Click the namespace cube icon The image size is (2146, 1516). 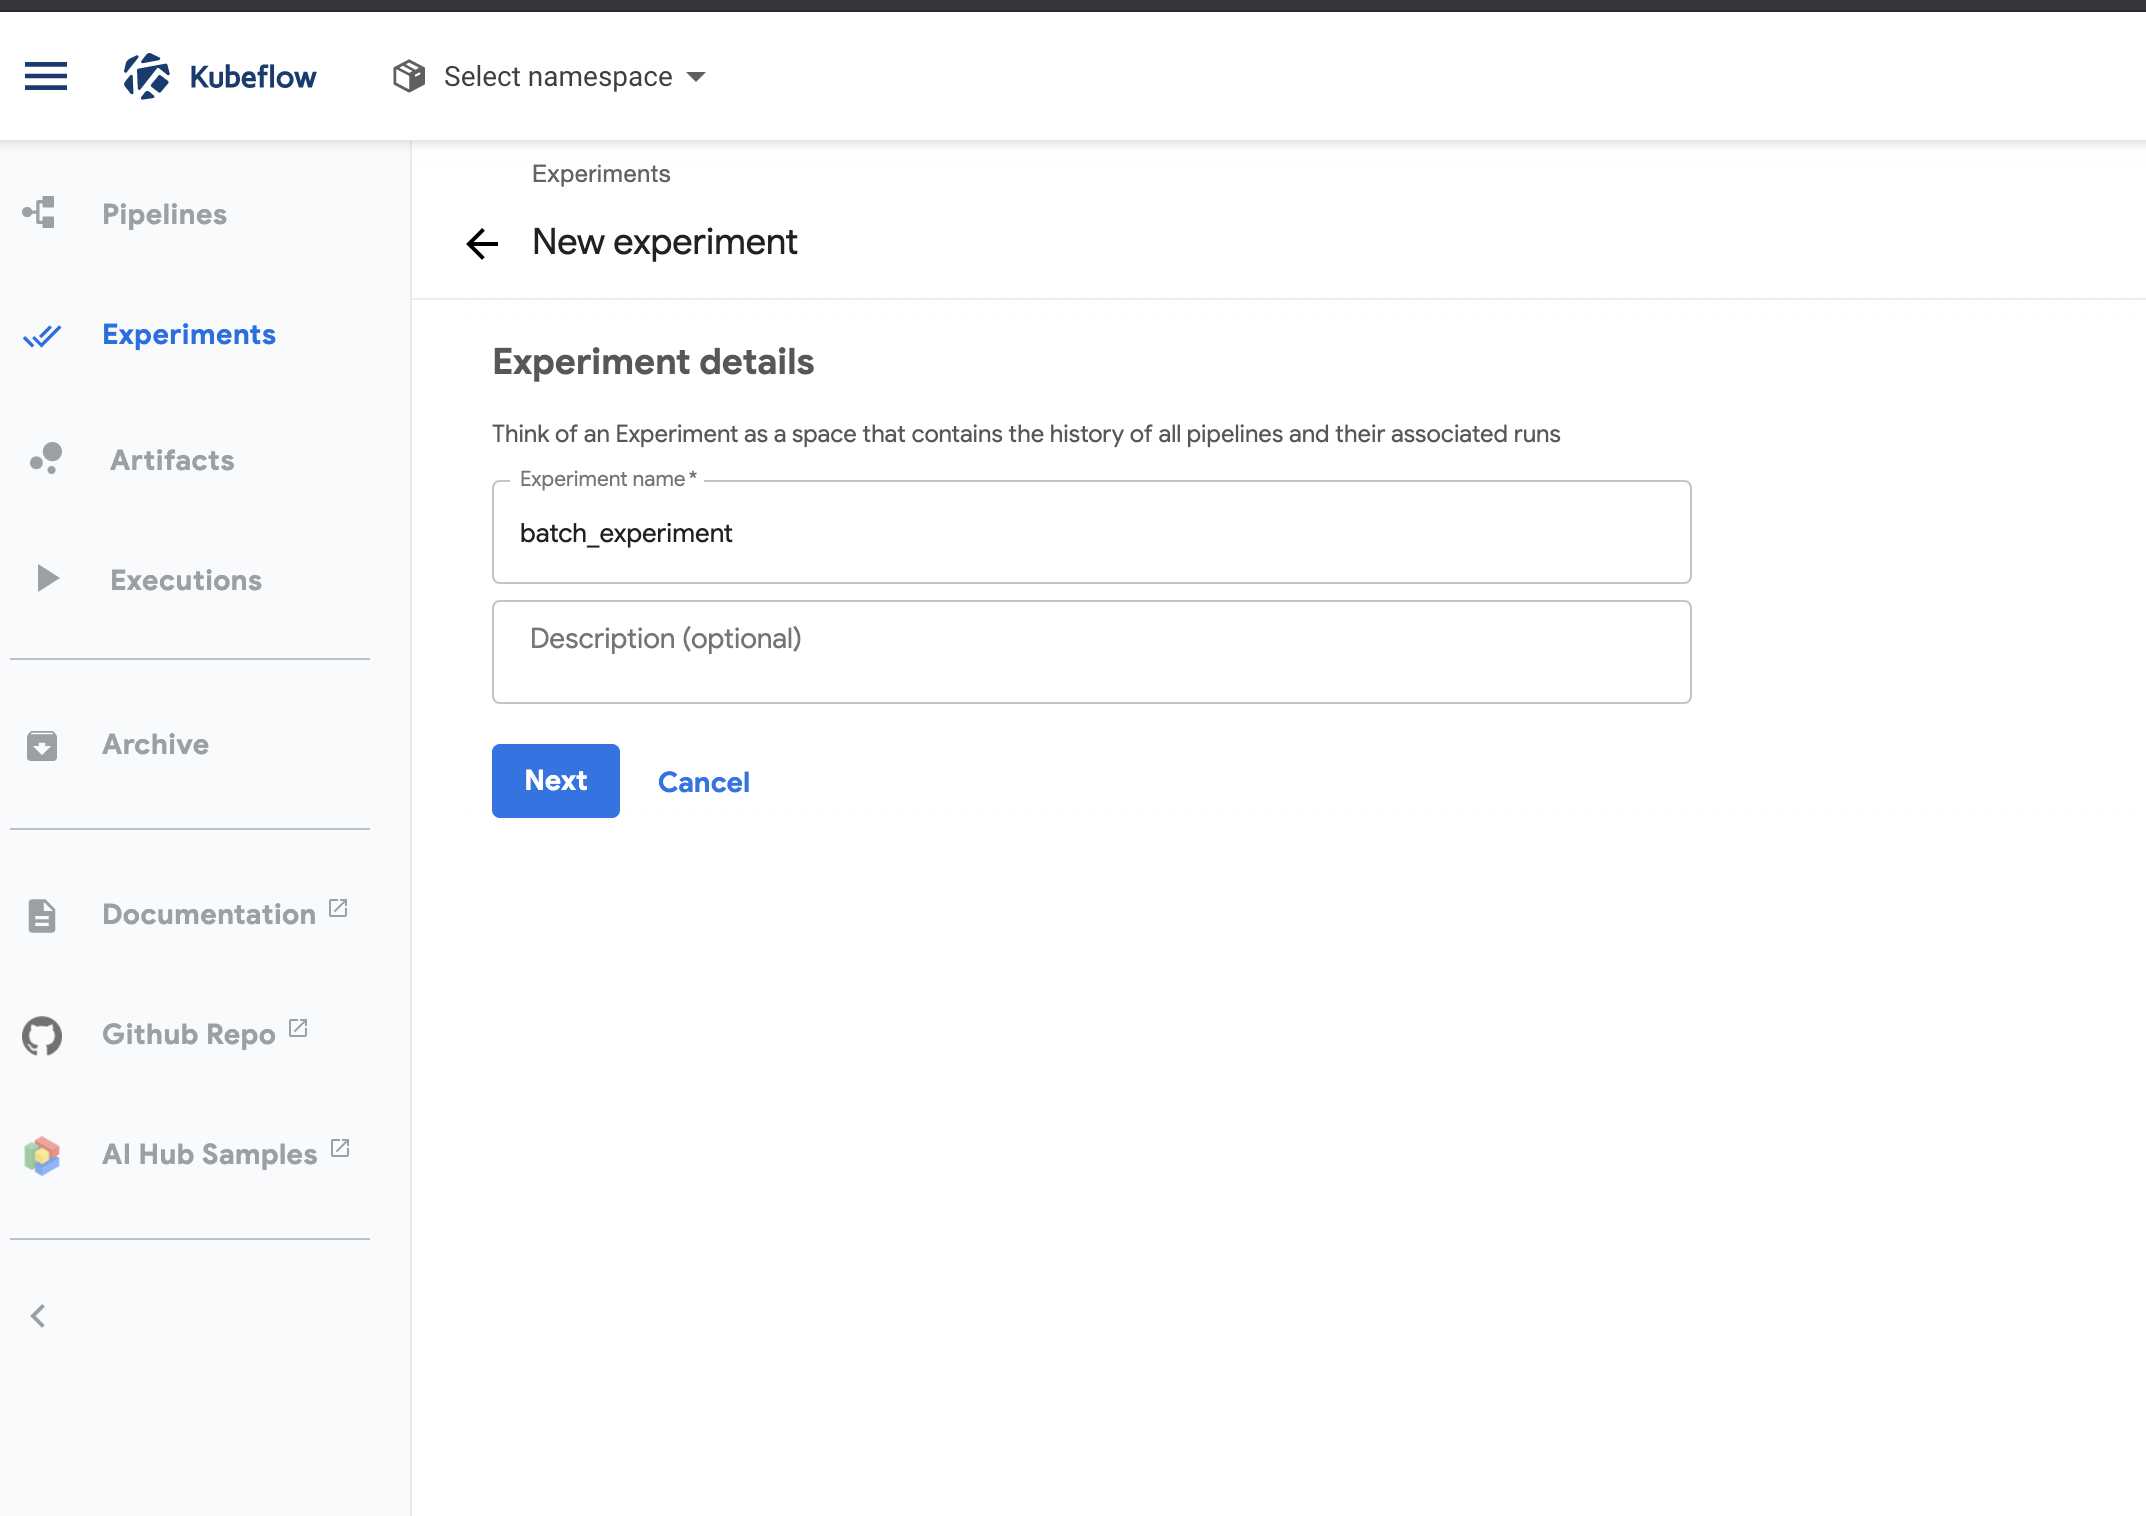pyautogui.click(x=409, y=76)
